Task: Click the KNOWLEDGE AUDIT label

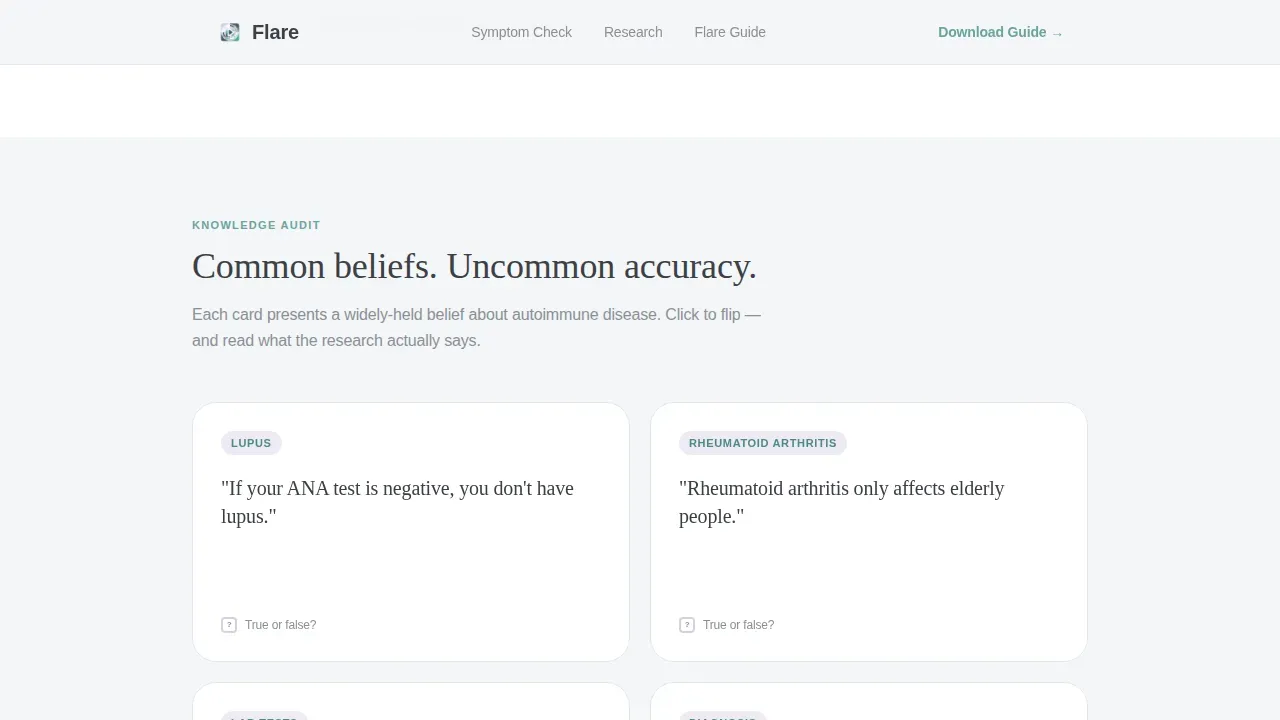Action: [256, 225]
